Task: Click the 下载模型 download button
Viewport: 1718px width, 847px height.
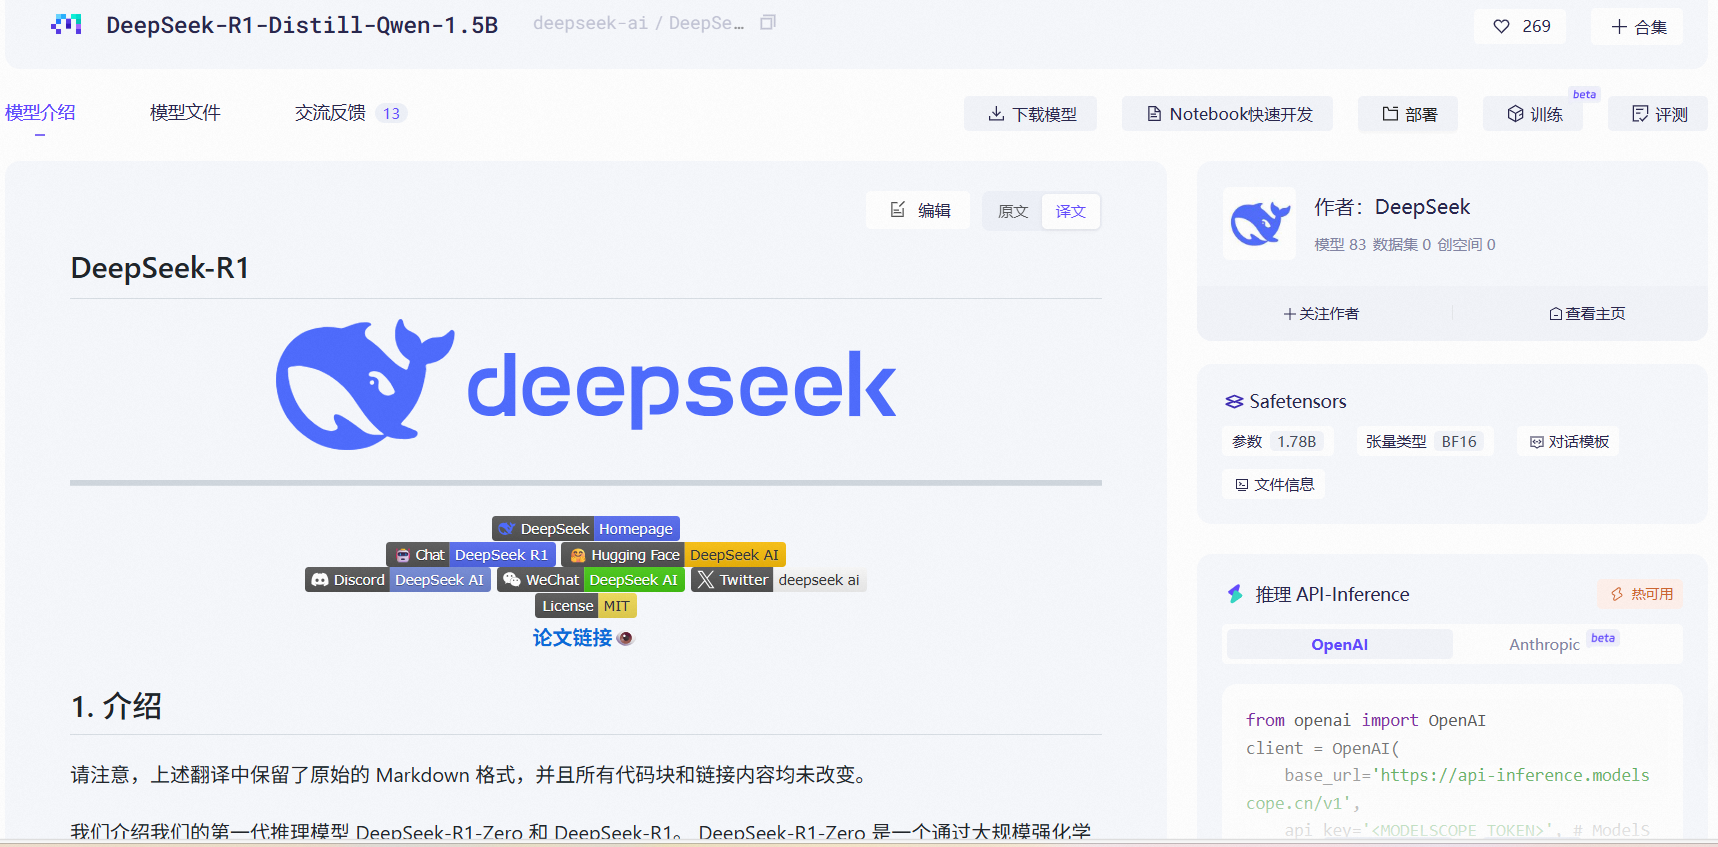Action: point(1031,114)
